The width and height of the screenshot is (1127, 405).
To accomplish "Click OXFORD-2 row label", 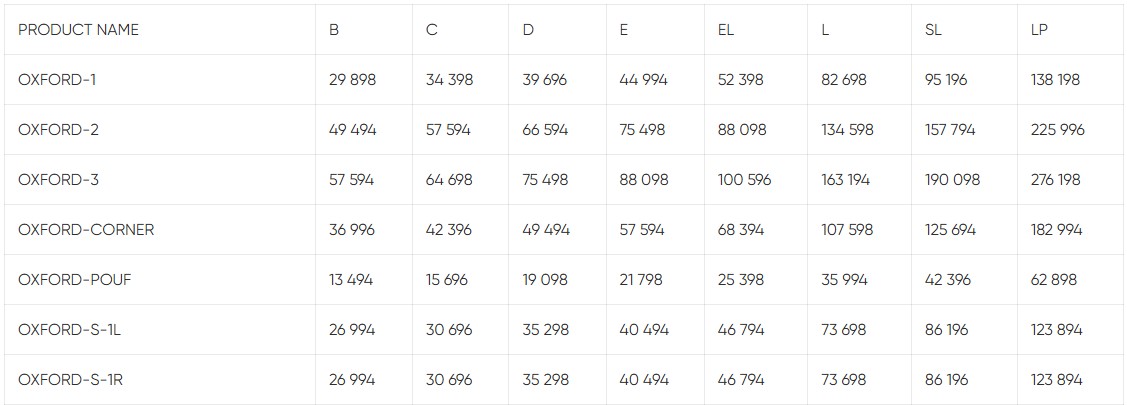I will click(58, 130).
